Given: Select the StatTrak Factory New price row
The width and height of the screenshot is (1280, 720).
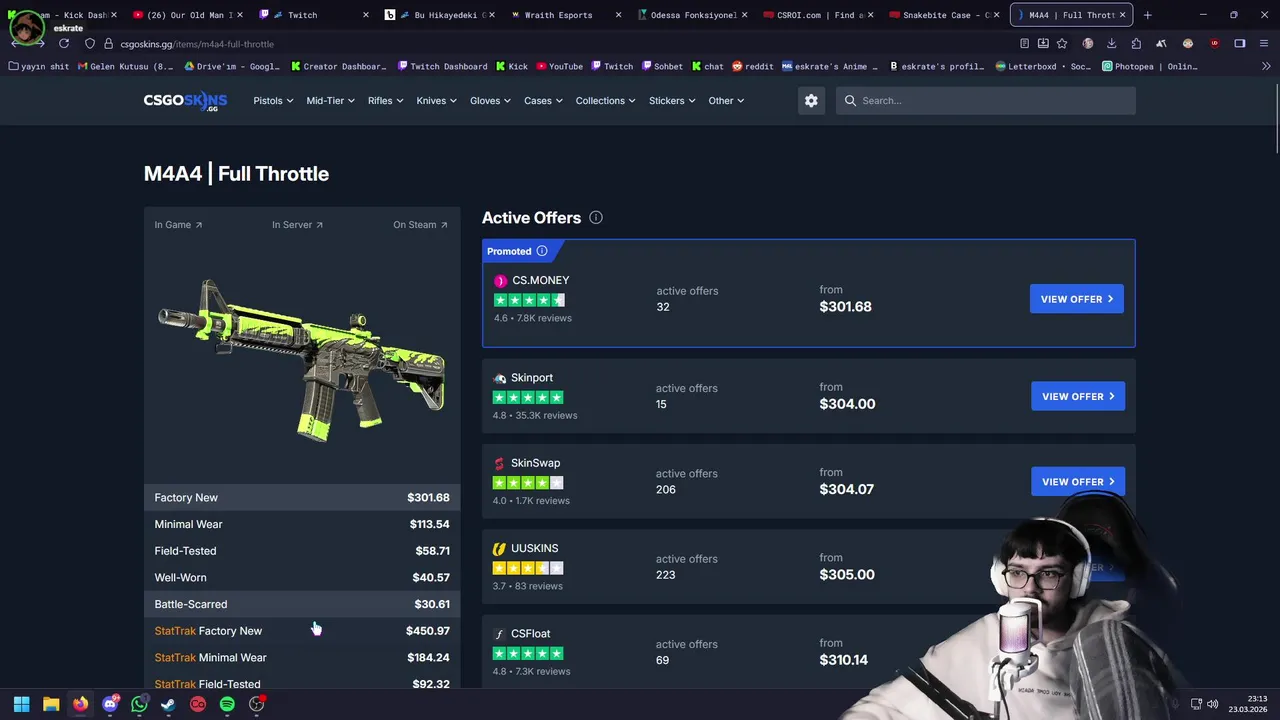Looking at the screenshot, I should (x=302, y=631).
